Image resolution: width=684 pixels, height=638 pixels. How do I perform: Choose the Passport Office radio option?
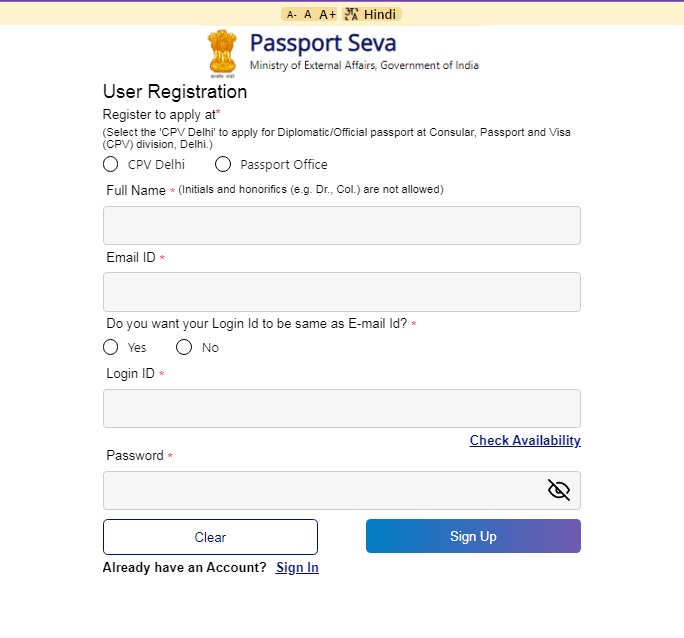pos(223,164)
